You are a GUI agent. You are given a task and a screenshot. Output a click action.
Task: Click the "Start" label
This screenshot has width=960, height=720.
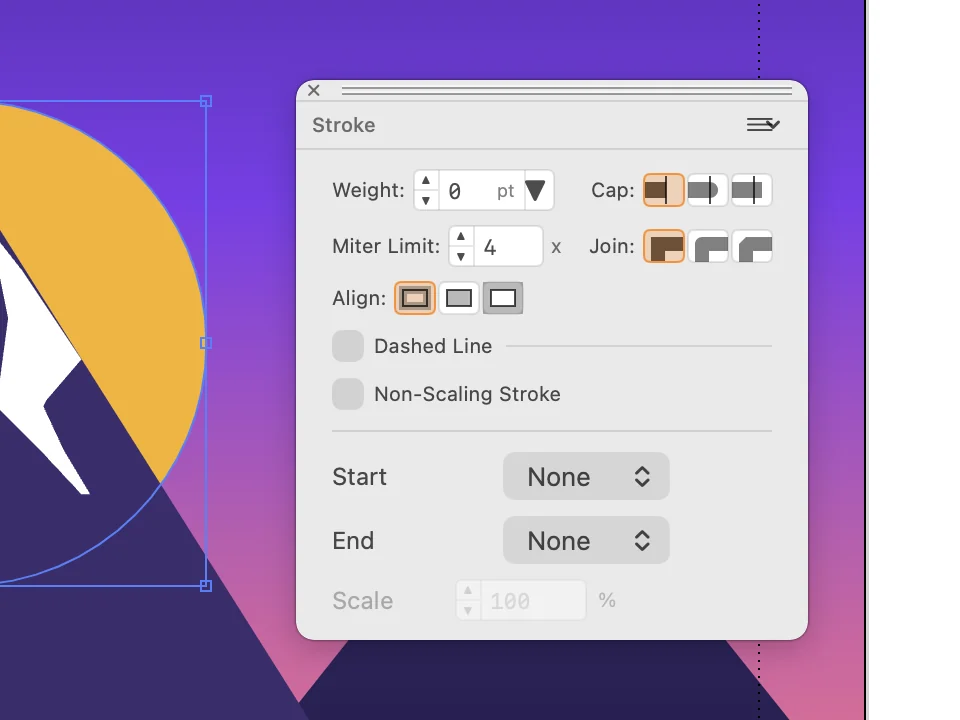(x=359, y=477)
